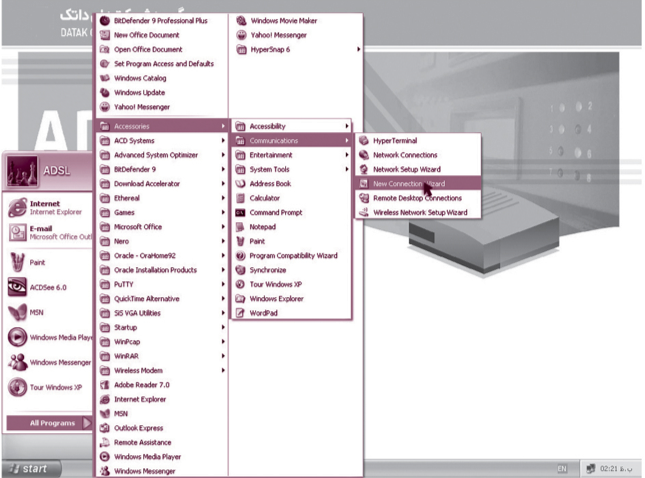Launch Program Compatibility Wizard
The height and width of the screenshot is (478, 645).
click(x=291, y=256)
